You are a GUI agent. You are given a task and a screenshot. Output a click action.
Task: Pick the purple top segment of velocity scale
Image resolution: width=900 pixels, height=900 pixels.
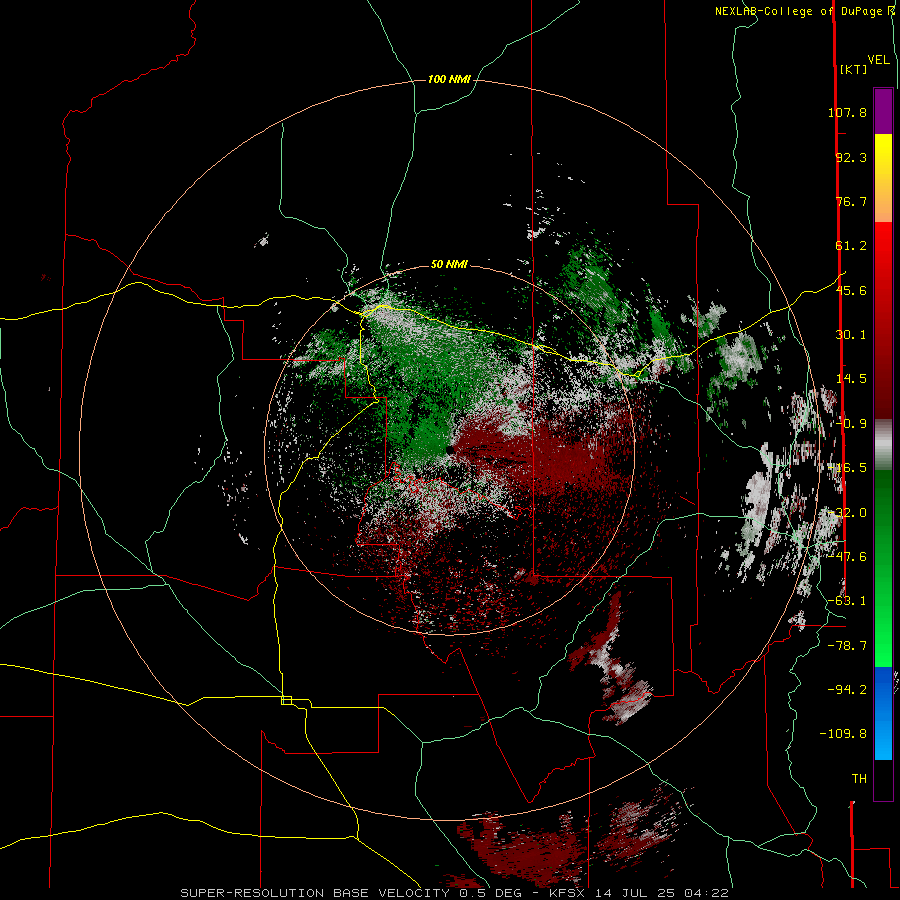pos(883,111)
